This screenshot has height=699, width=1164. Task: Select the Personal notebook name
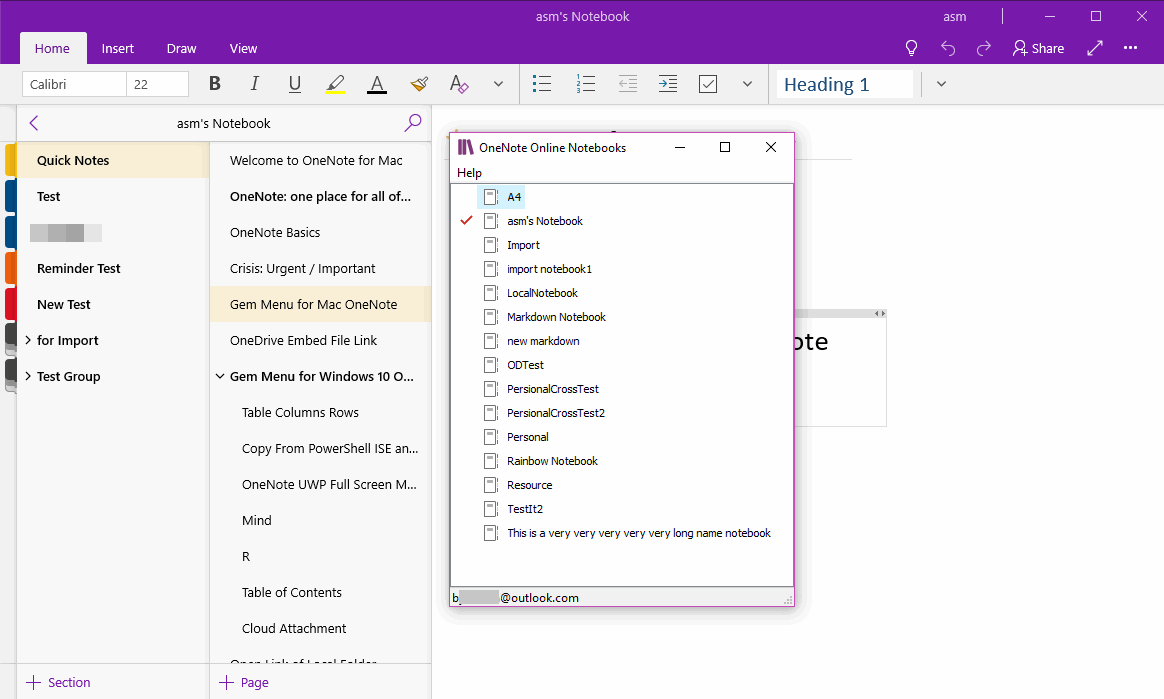528,437
